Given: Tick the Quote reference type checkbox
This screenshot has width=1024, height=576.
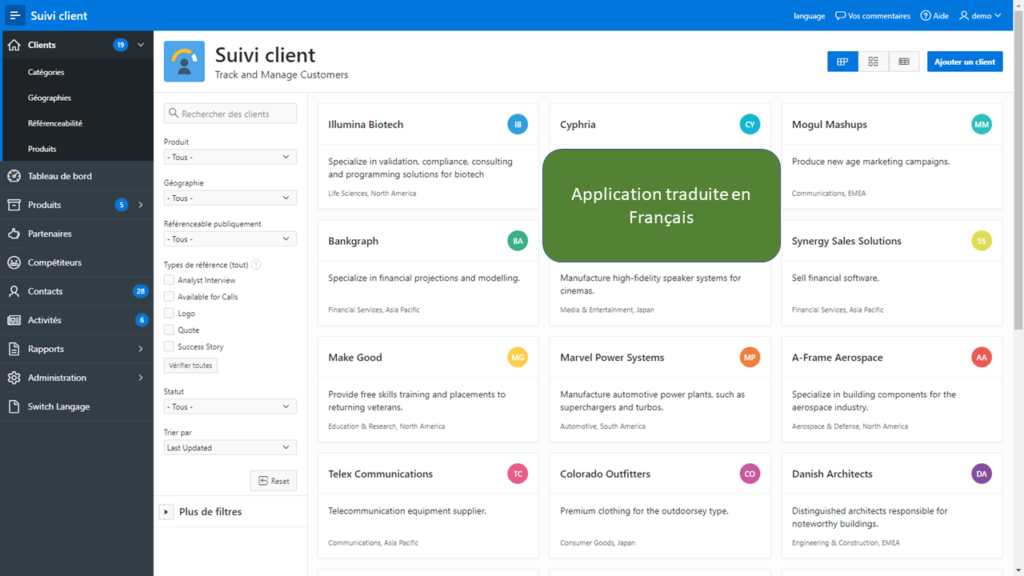Looking at the screenshot, I should (169, 330).
